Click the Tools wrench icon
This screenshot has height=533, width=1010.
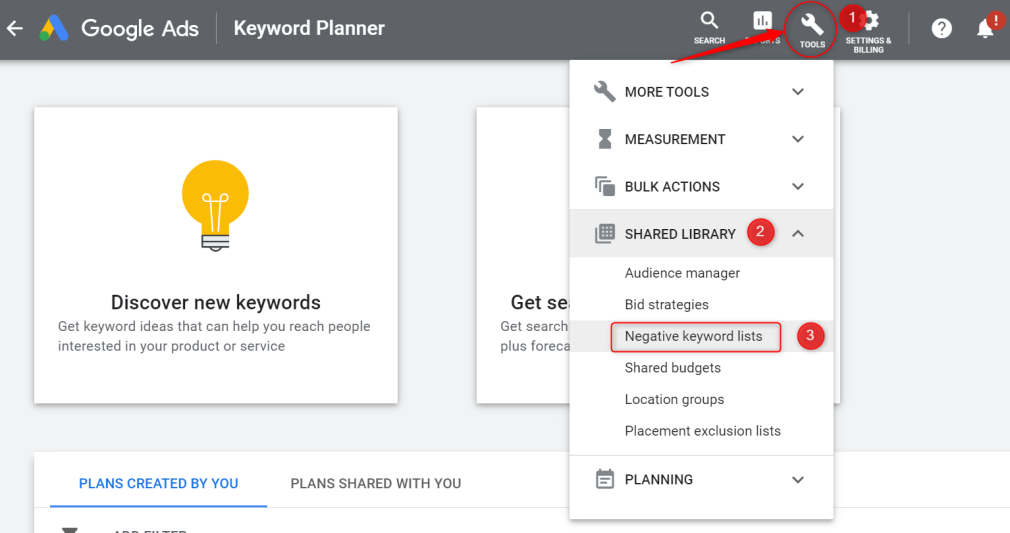point(812,26)
